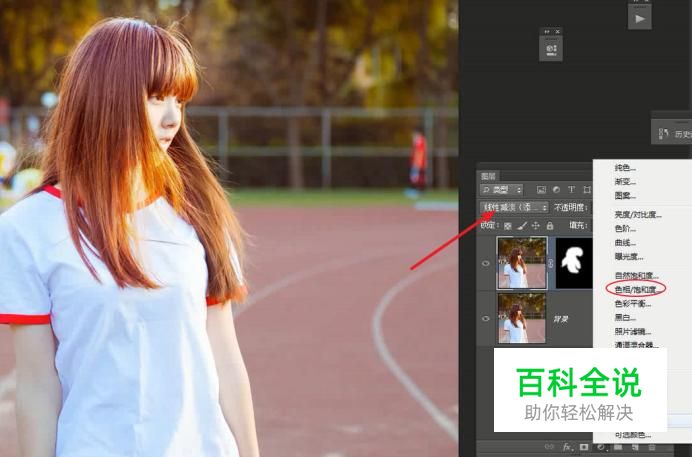Click the 填充 fill label
Viewport: 692px width, 457px height.
point(578,225)
